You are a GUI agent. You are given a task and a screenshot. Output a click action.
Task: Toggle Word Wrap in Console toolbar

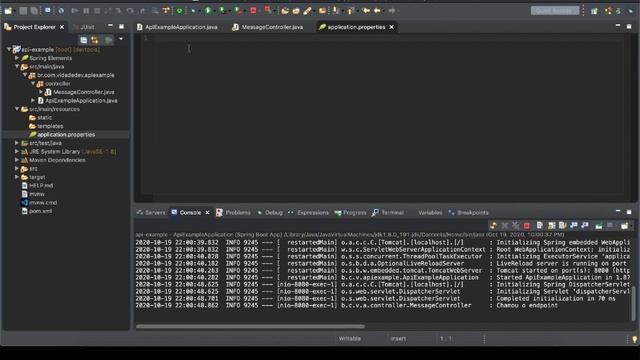562,225
